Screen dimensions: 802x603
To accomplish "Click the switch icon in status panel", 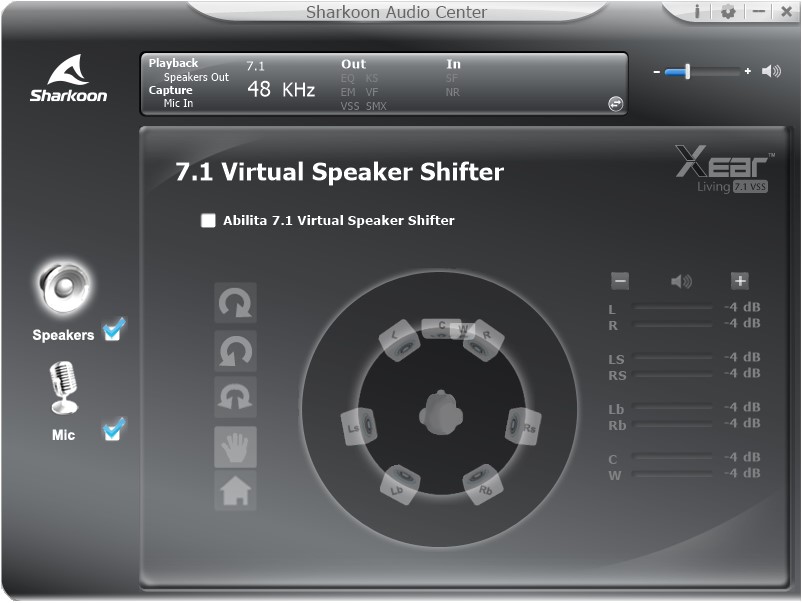I will (615, 104).
